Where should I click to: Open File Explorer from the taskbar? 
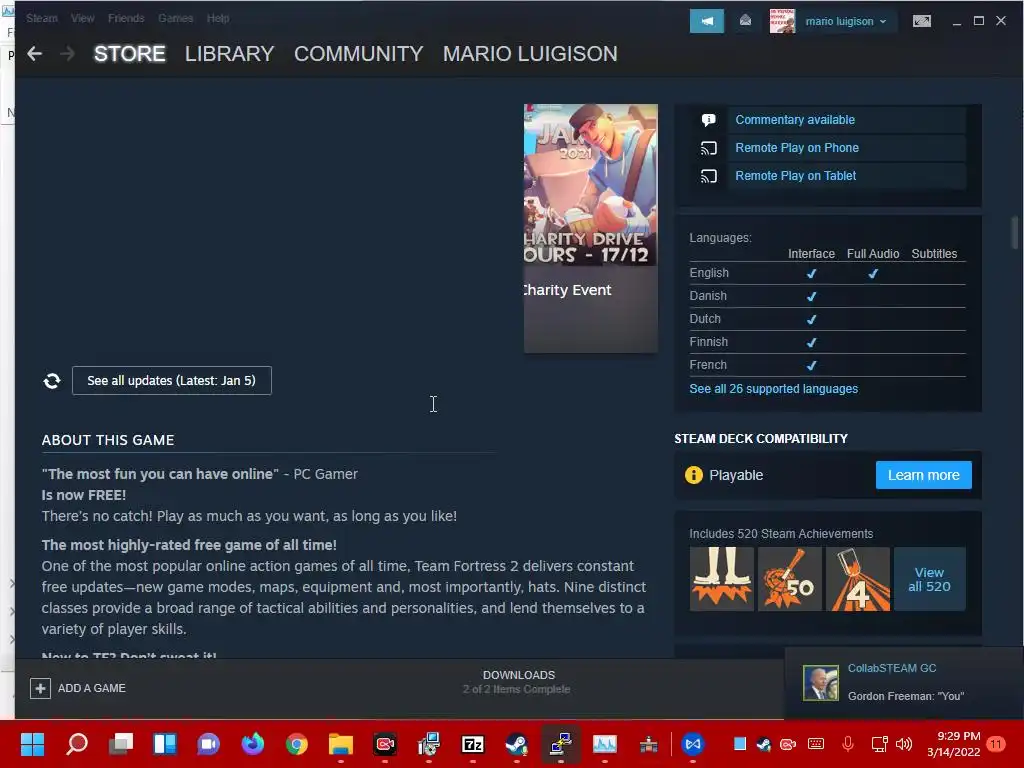(x=340, y=744)
